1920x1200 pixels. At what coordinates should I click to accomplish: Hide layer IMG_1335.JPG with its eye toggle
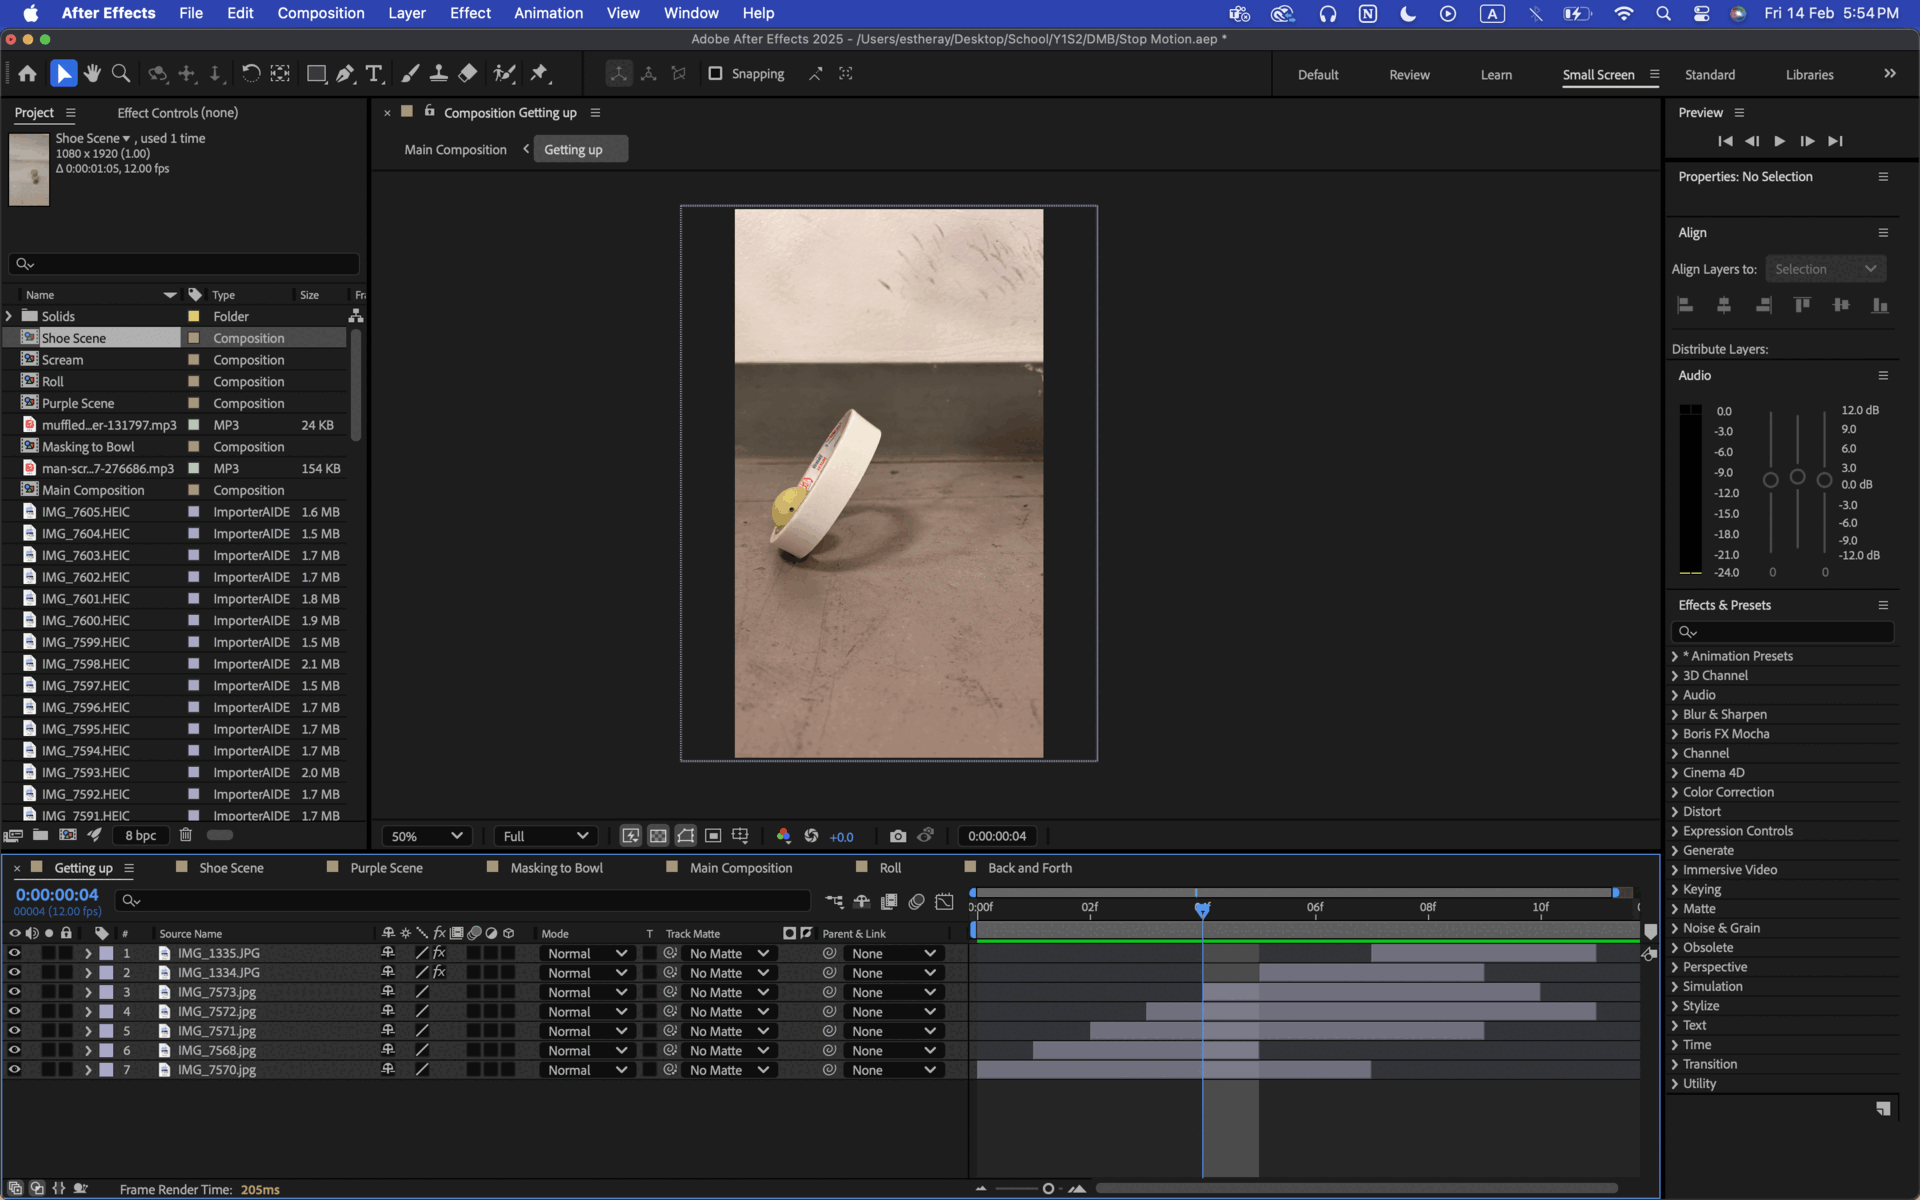pos(14,953)
